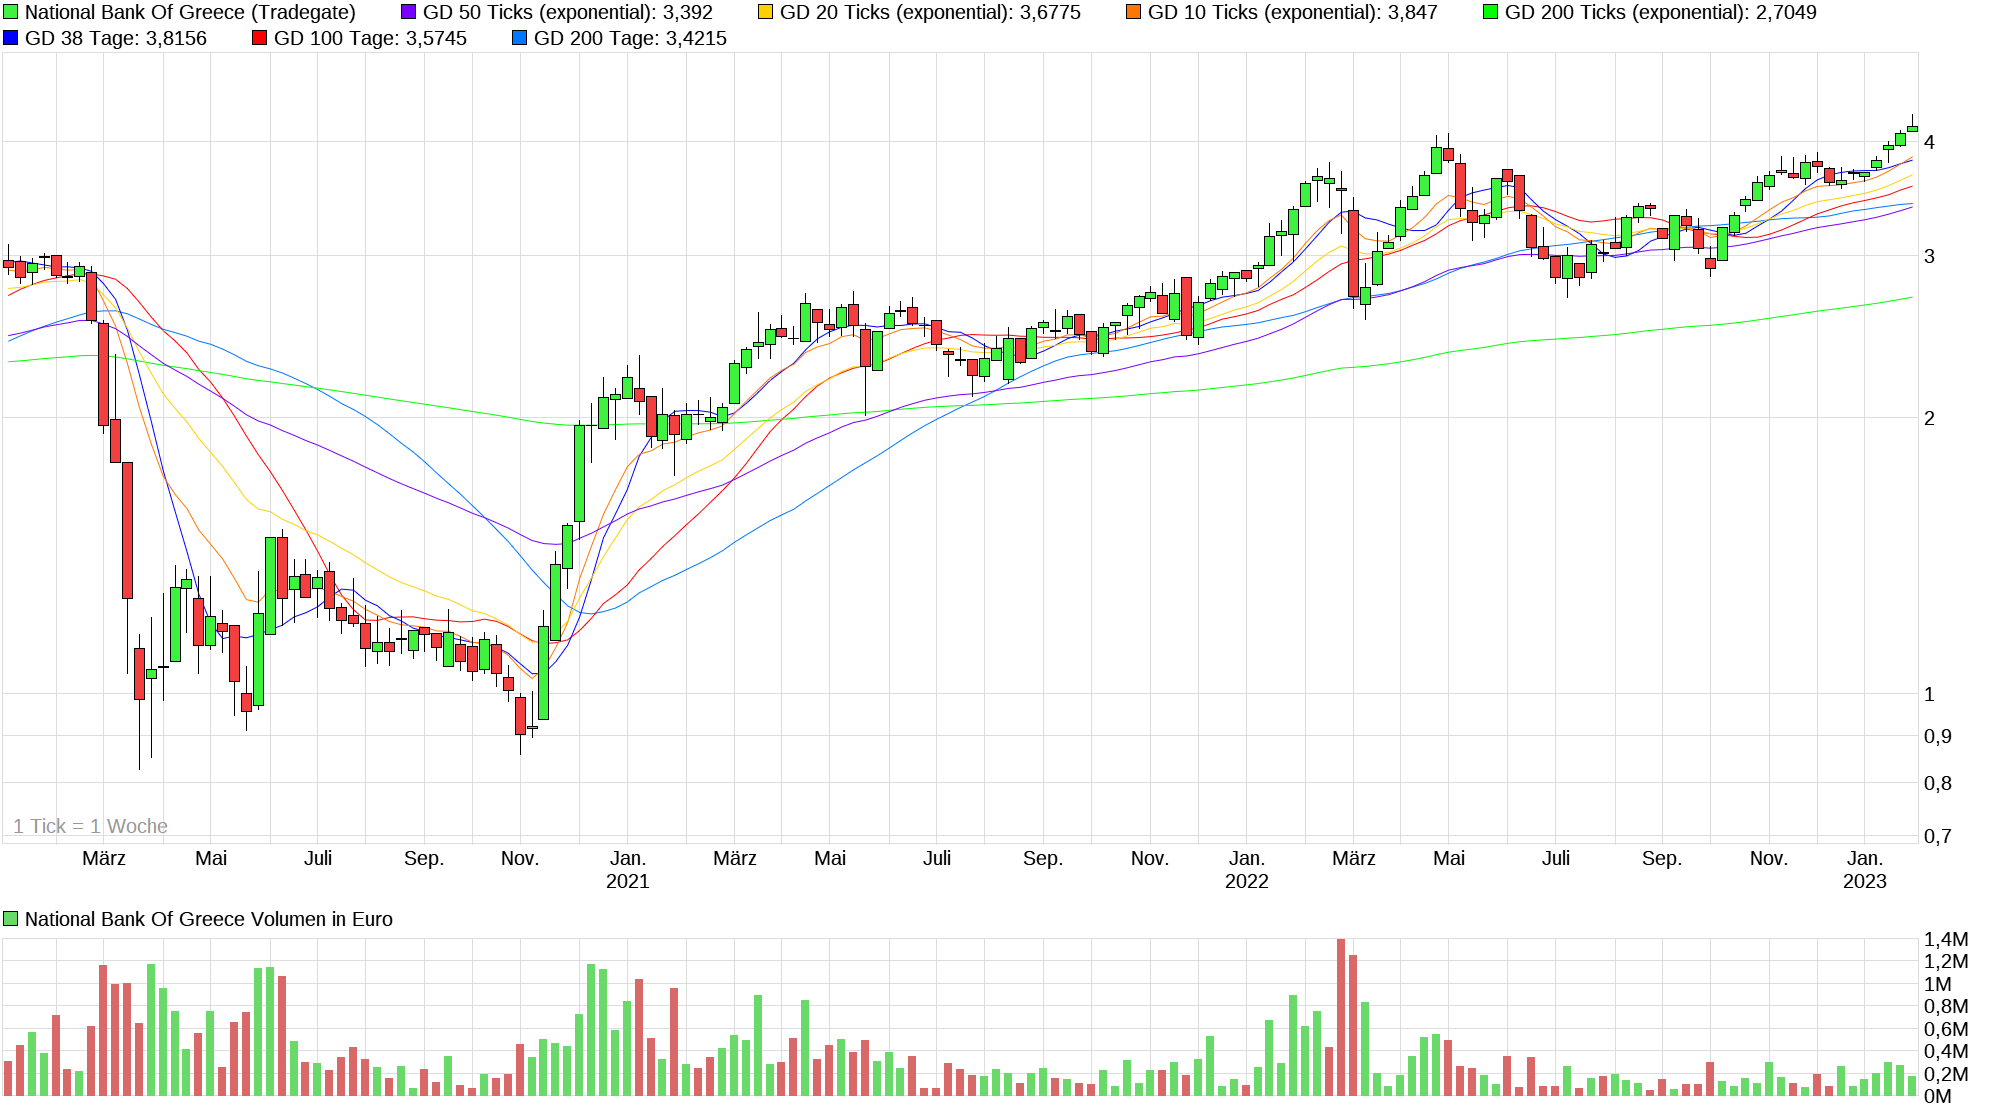Click the purple GD 50 Ticks indicator icon
The width and height of the screenshot is (1997, 1117).
pyautogui.click(x=408, y=13)
